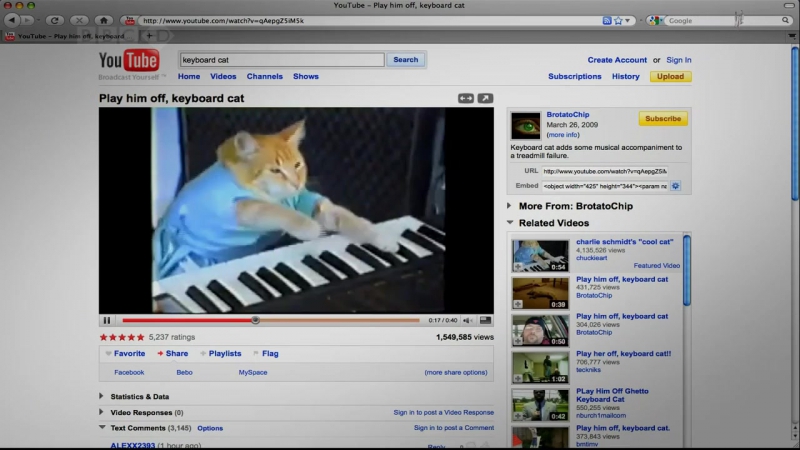
Task: Pause the keyboard cat video
Action: click(x=107, y=320)
